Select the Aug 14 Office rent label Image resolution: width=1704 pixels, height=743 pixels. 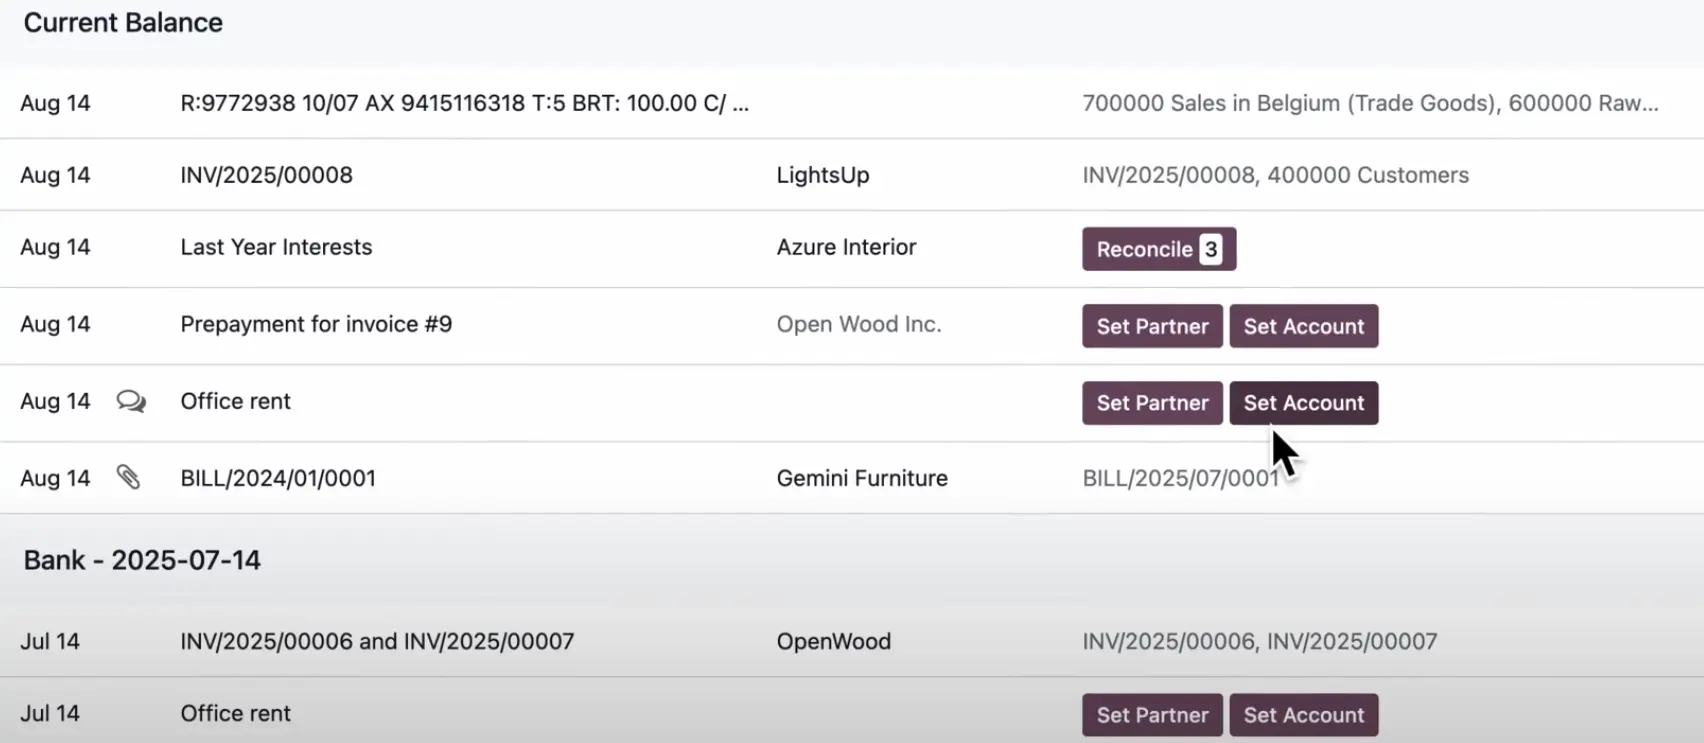[x=235, y=401]
